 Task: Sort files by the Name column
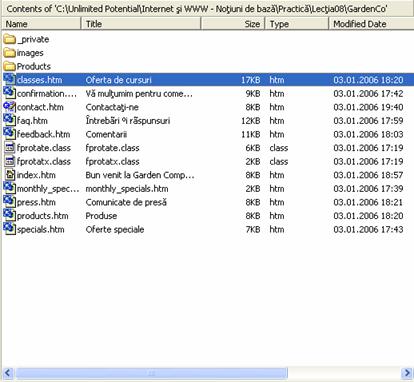coord(41,24)
